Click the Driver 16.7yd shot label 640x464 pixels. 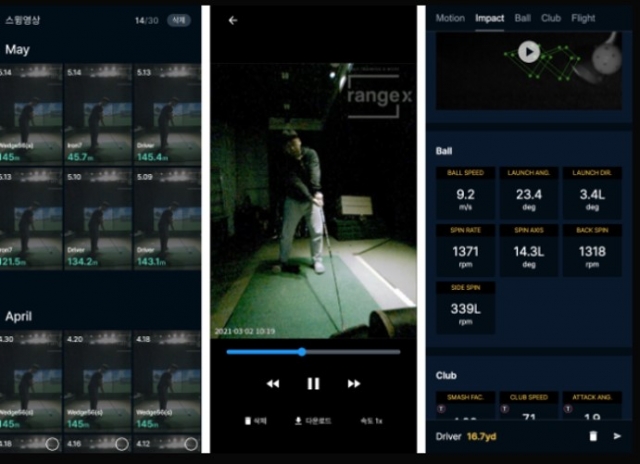coord(466,436)
